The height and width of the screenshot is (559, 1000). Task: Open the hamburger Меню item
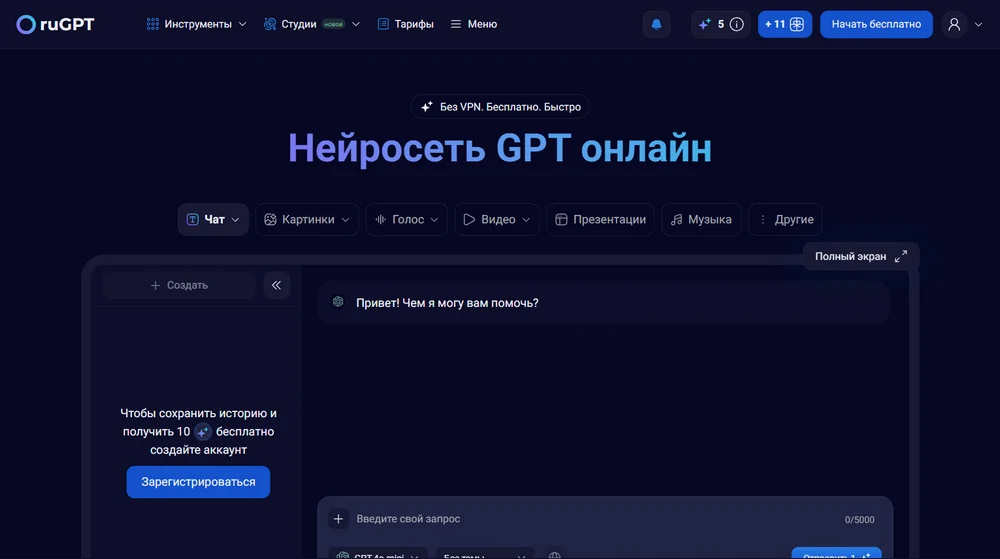pos(474,24)
